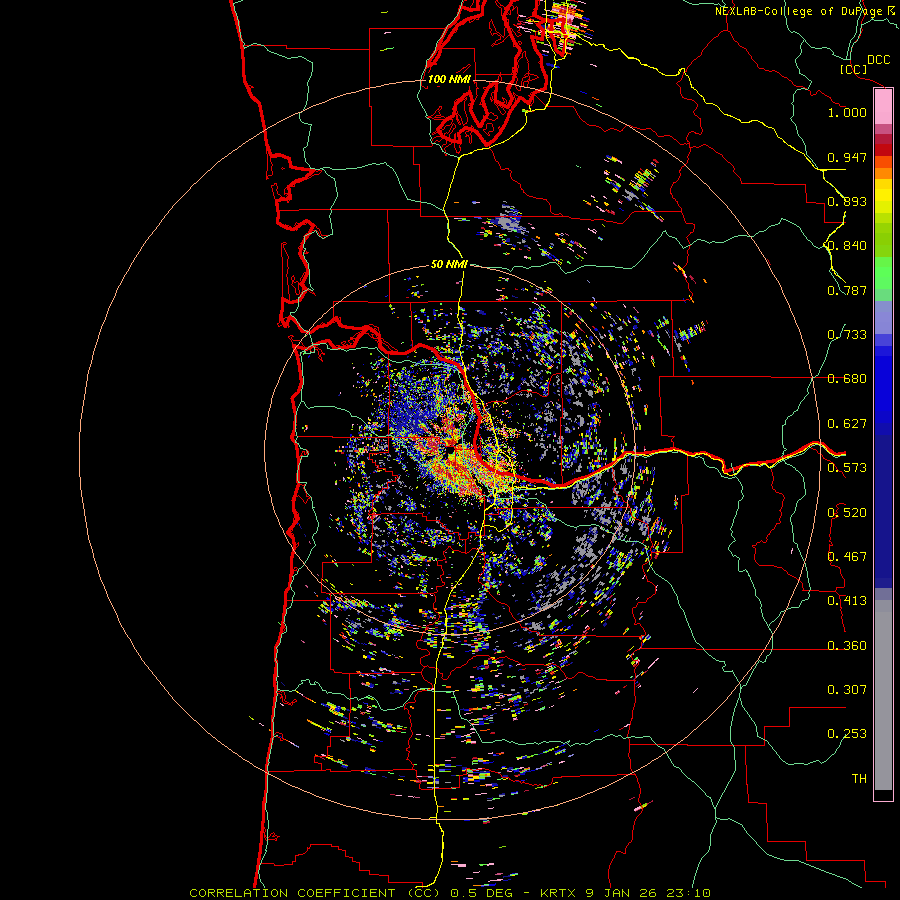Click the 'TH' label at legend bottom
900x900 pixels.
coord(859,779)
